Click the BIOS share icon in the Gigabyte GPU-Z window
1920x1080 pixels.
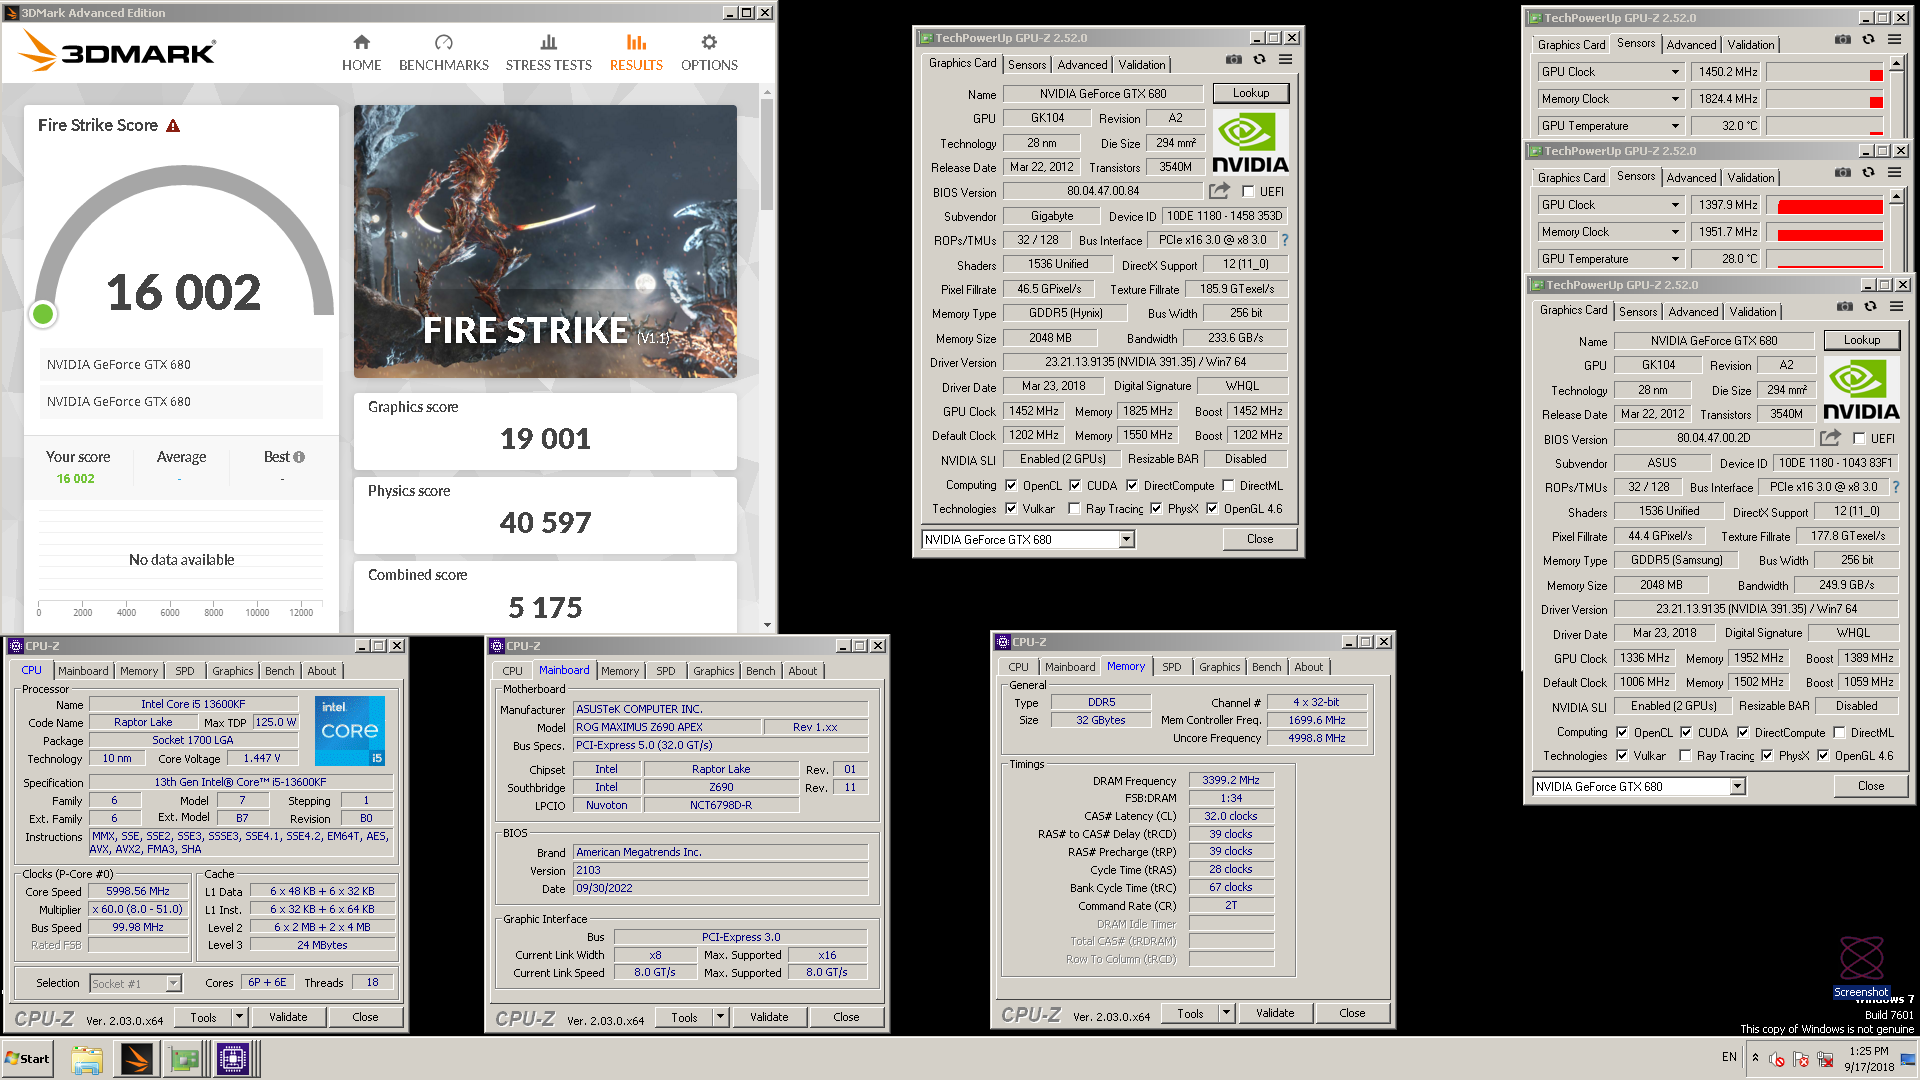coord(1219,190)
